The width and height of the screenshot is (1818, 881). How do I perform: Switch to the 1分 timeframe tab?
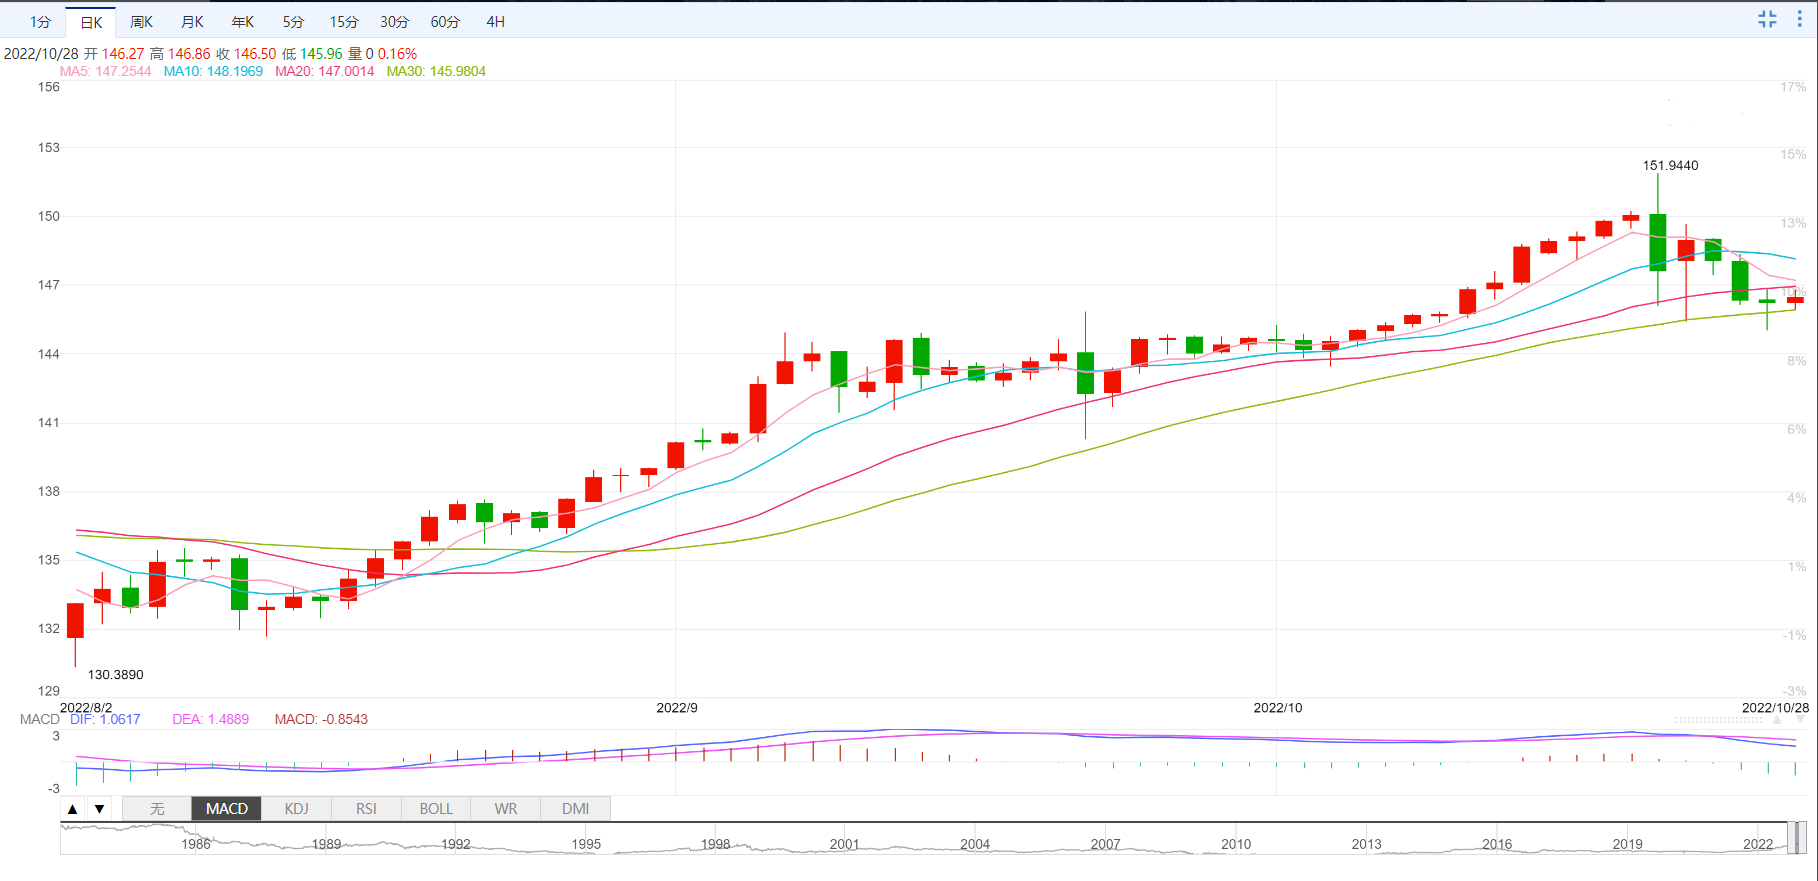point(40,22)
